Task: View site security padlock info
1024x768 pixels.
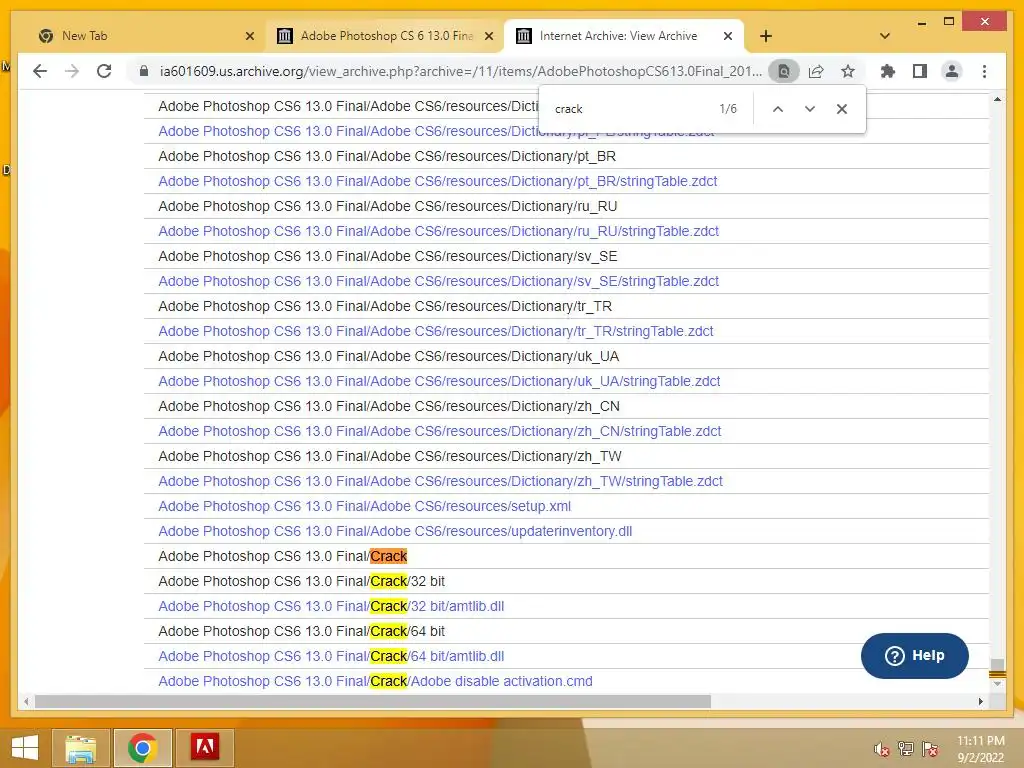Action: [x=144, y=71]
